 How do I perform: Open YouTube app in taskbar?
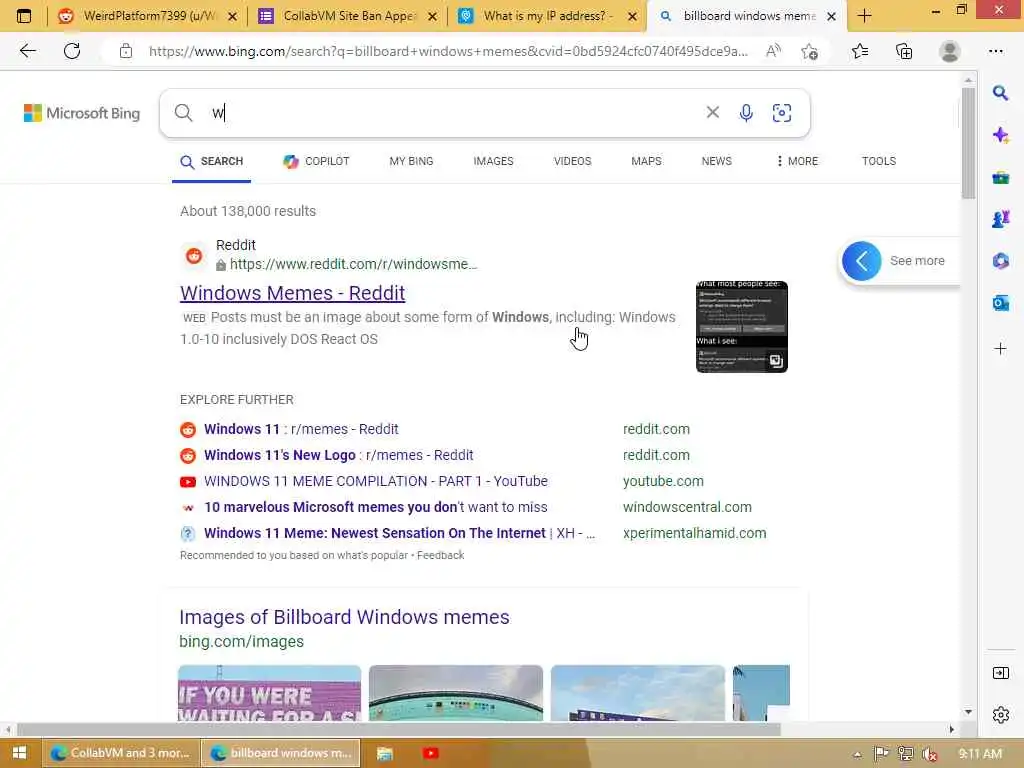click(x=430, y=753)
